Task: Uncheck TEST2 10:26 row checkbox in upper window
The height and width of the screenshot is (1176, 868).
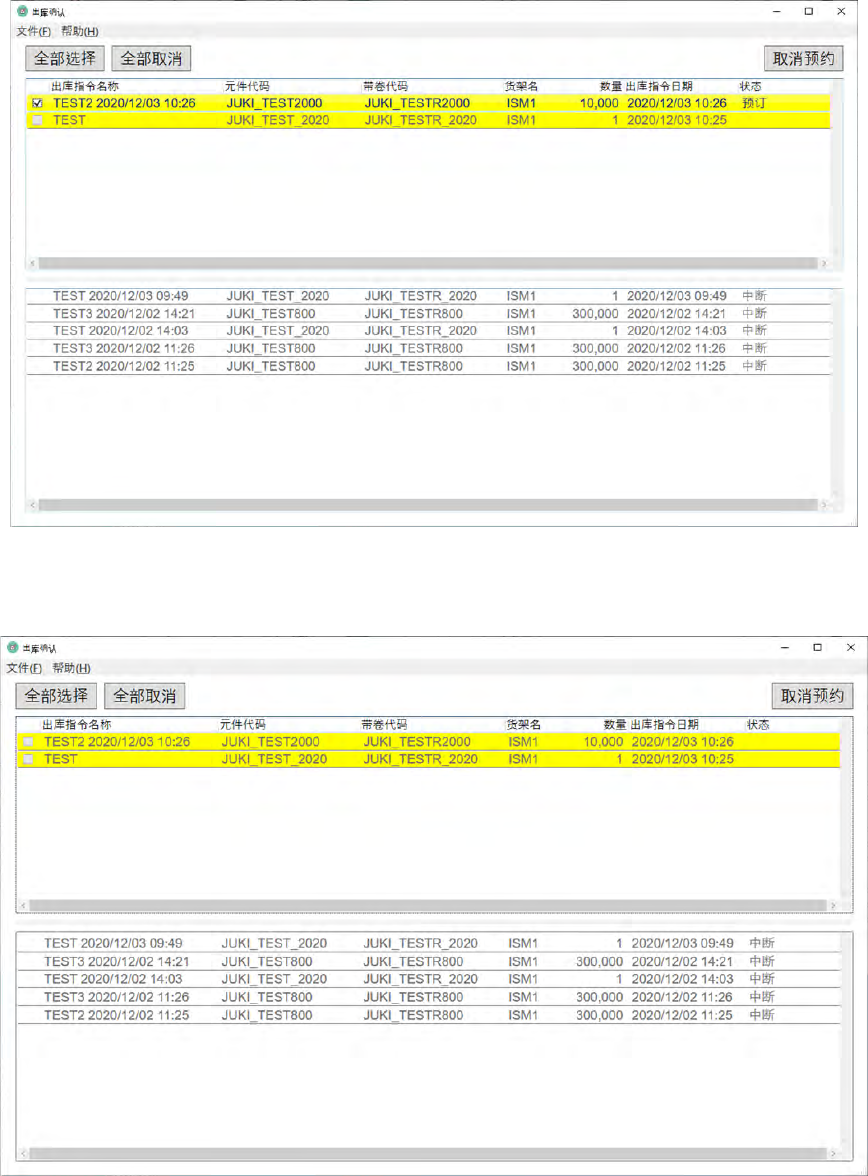Action: [x=38, y=104]
